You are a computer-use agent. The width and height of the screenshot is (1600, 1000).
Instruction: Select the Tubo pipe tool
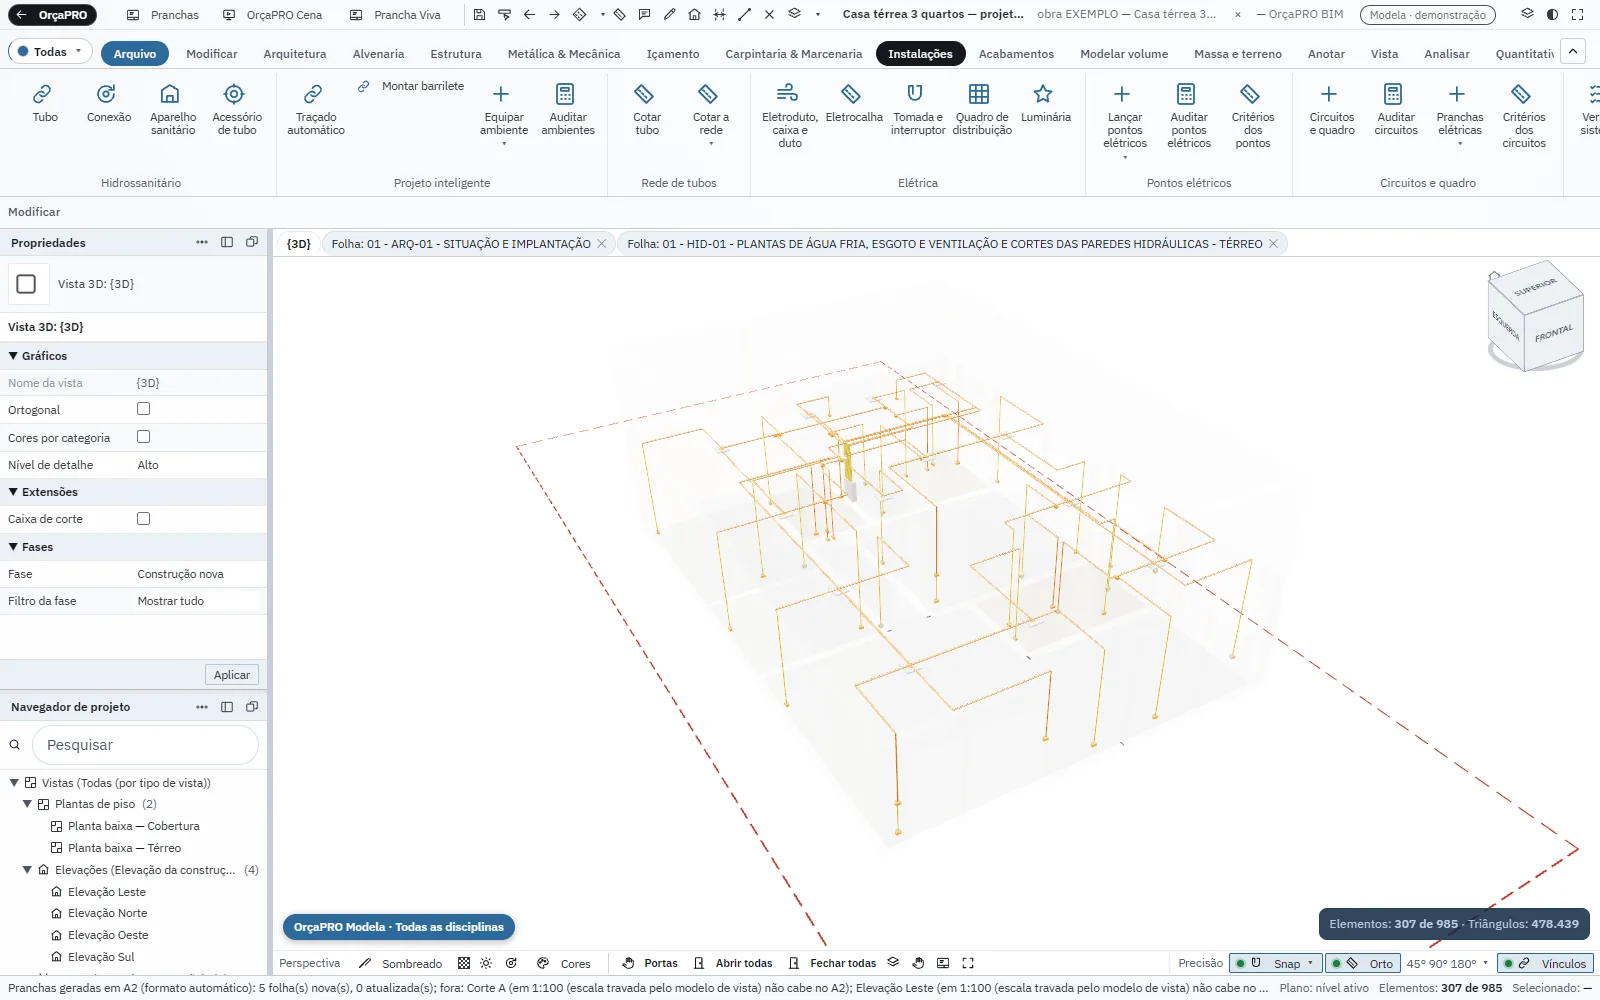click(x=45, y=103)
